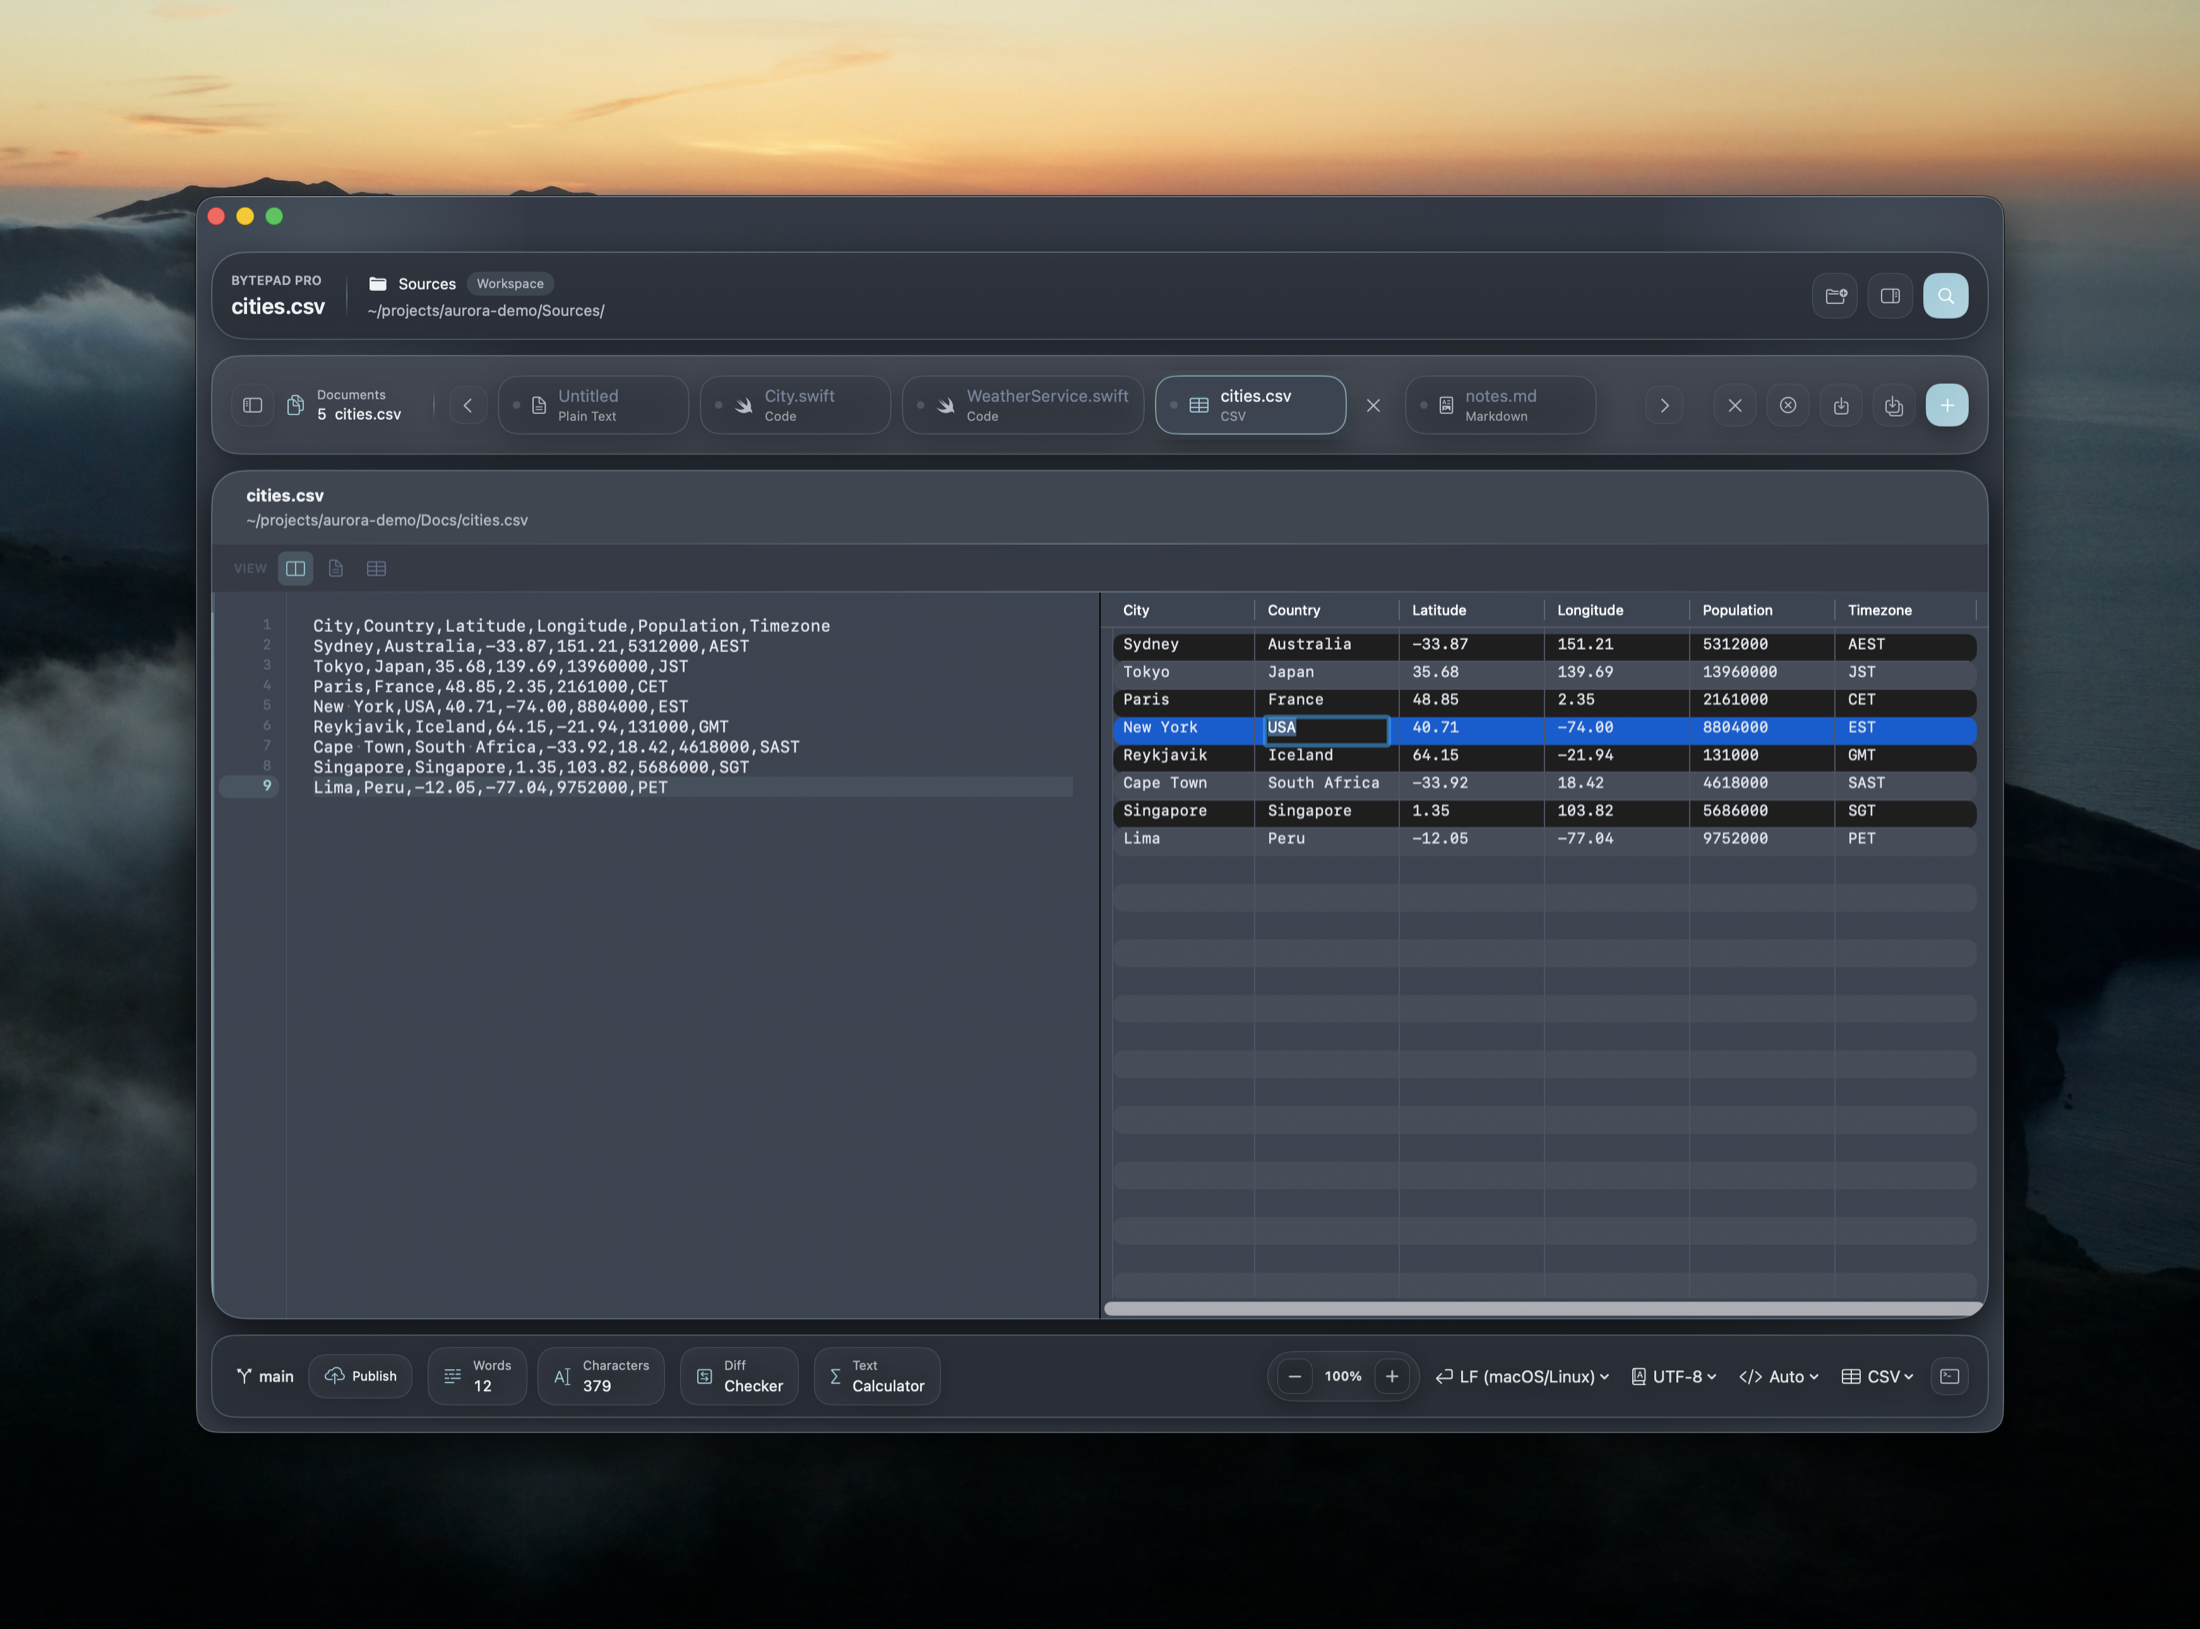Click the Publish button

click(361, 1376)
